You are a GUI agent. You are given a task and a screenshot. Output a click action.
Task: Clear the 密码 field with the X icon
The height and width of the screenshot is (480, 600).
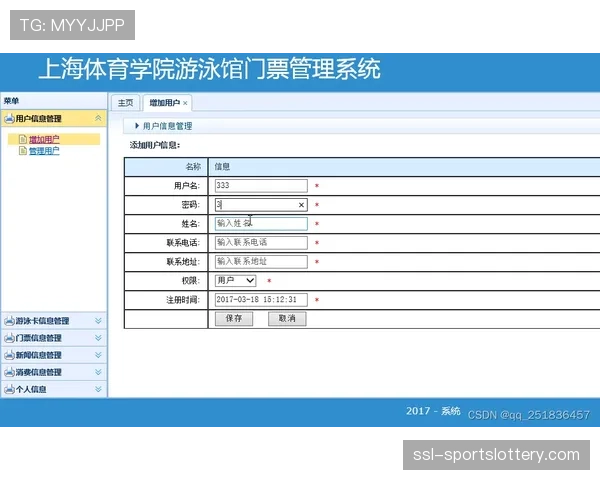301,205
